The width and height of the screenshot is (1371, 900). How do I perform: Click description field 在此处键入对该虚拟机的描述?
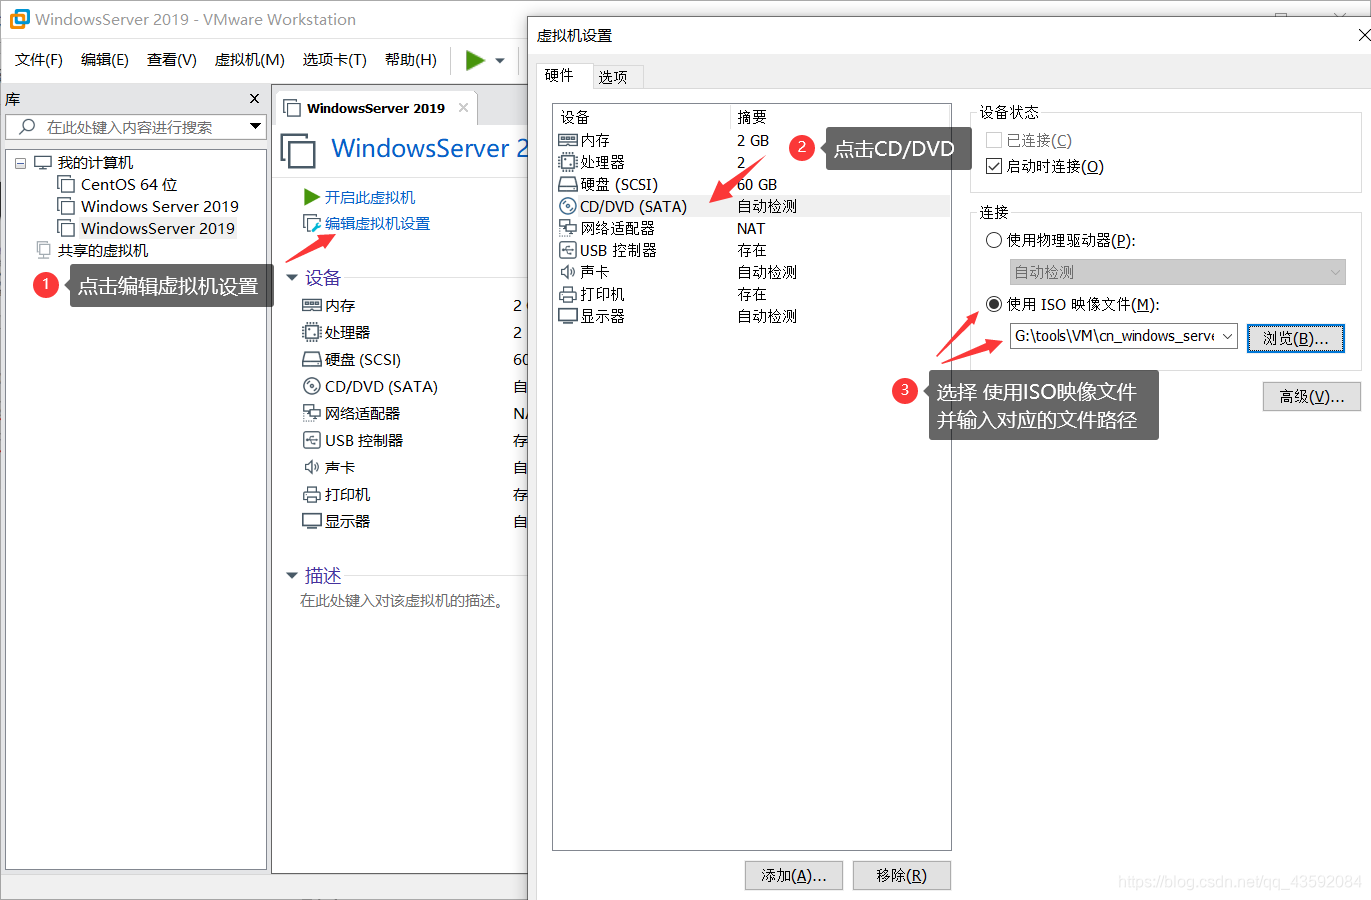click(x=404, y=601)
